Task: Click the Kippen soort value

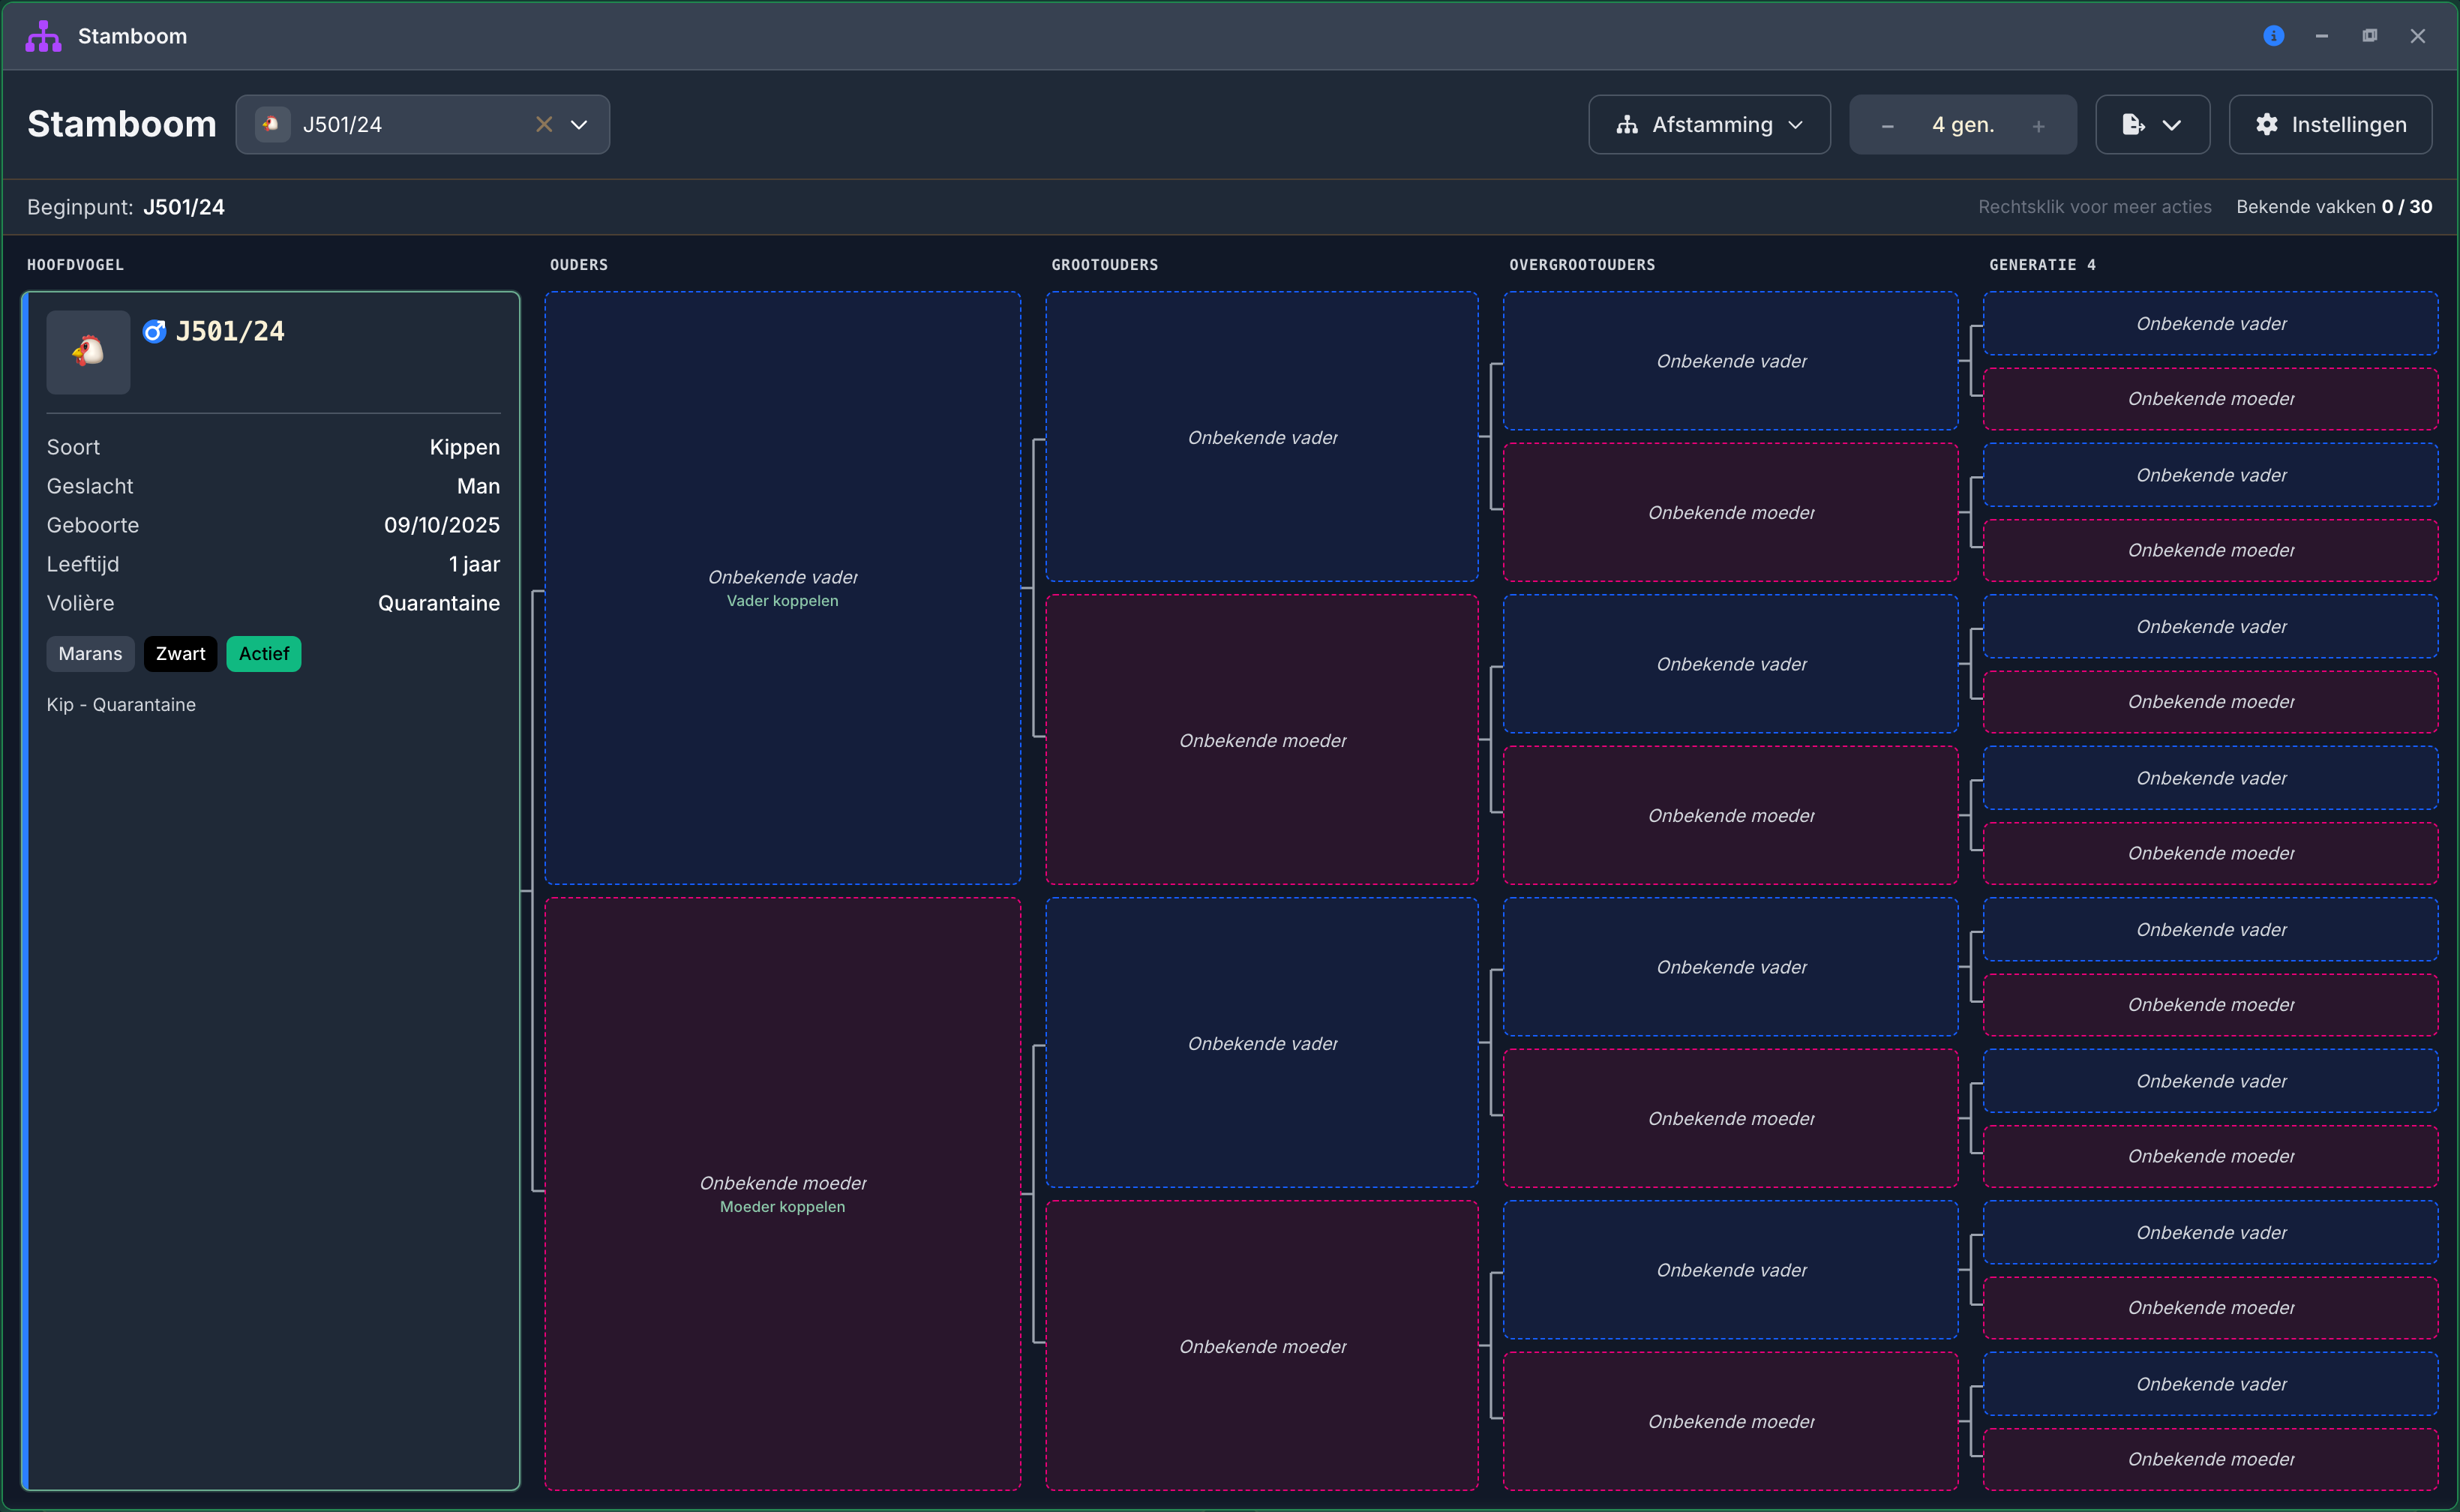Action: coord(464,447)
